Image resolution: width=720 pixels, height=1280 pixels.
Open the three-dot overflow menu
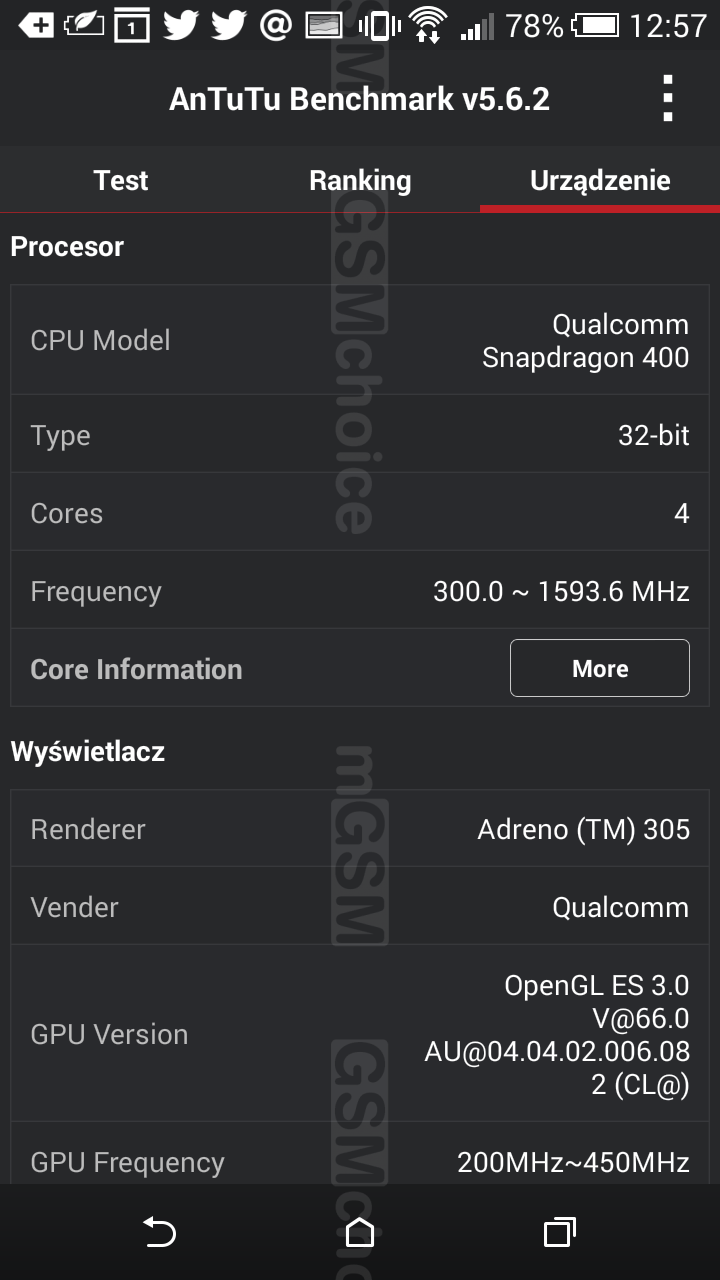point(668,98)
